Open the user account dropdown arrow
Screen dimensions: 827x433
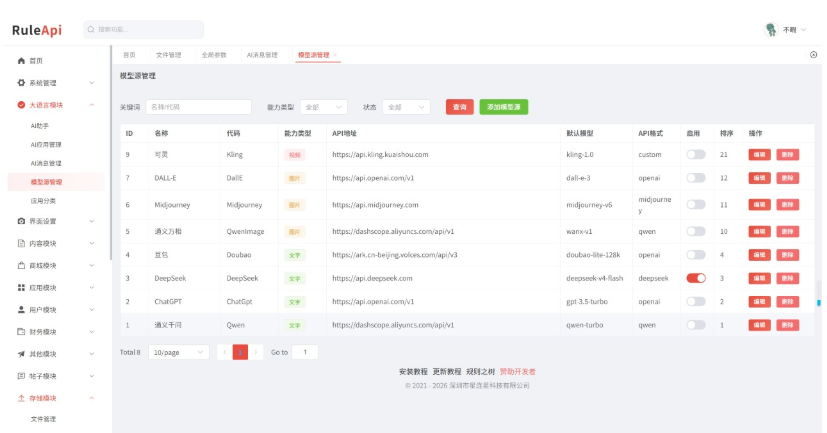tap(804, 30)
